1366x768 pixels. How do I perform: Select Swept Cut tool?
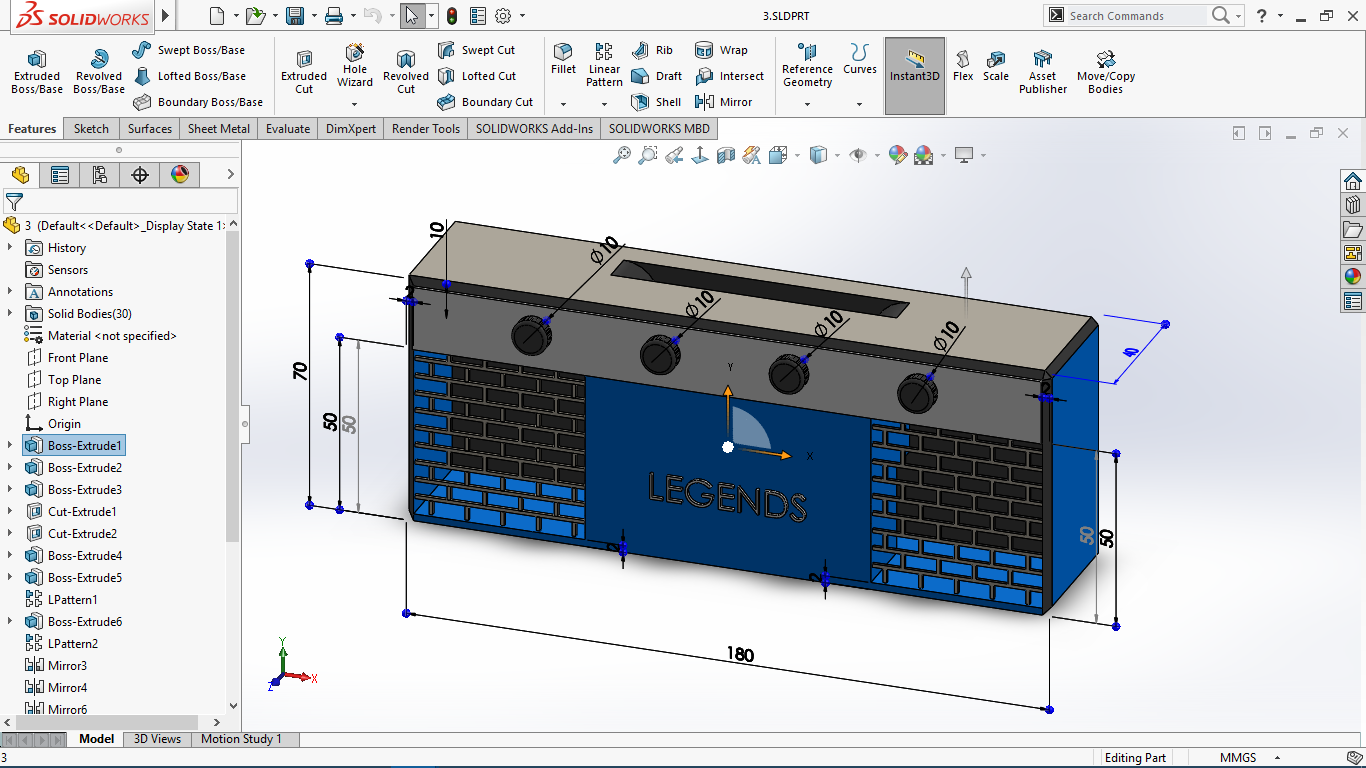(x=476, y=50)
